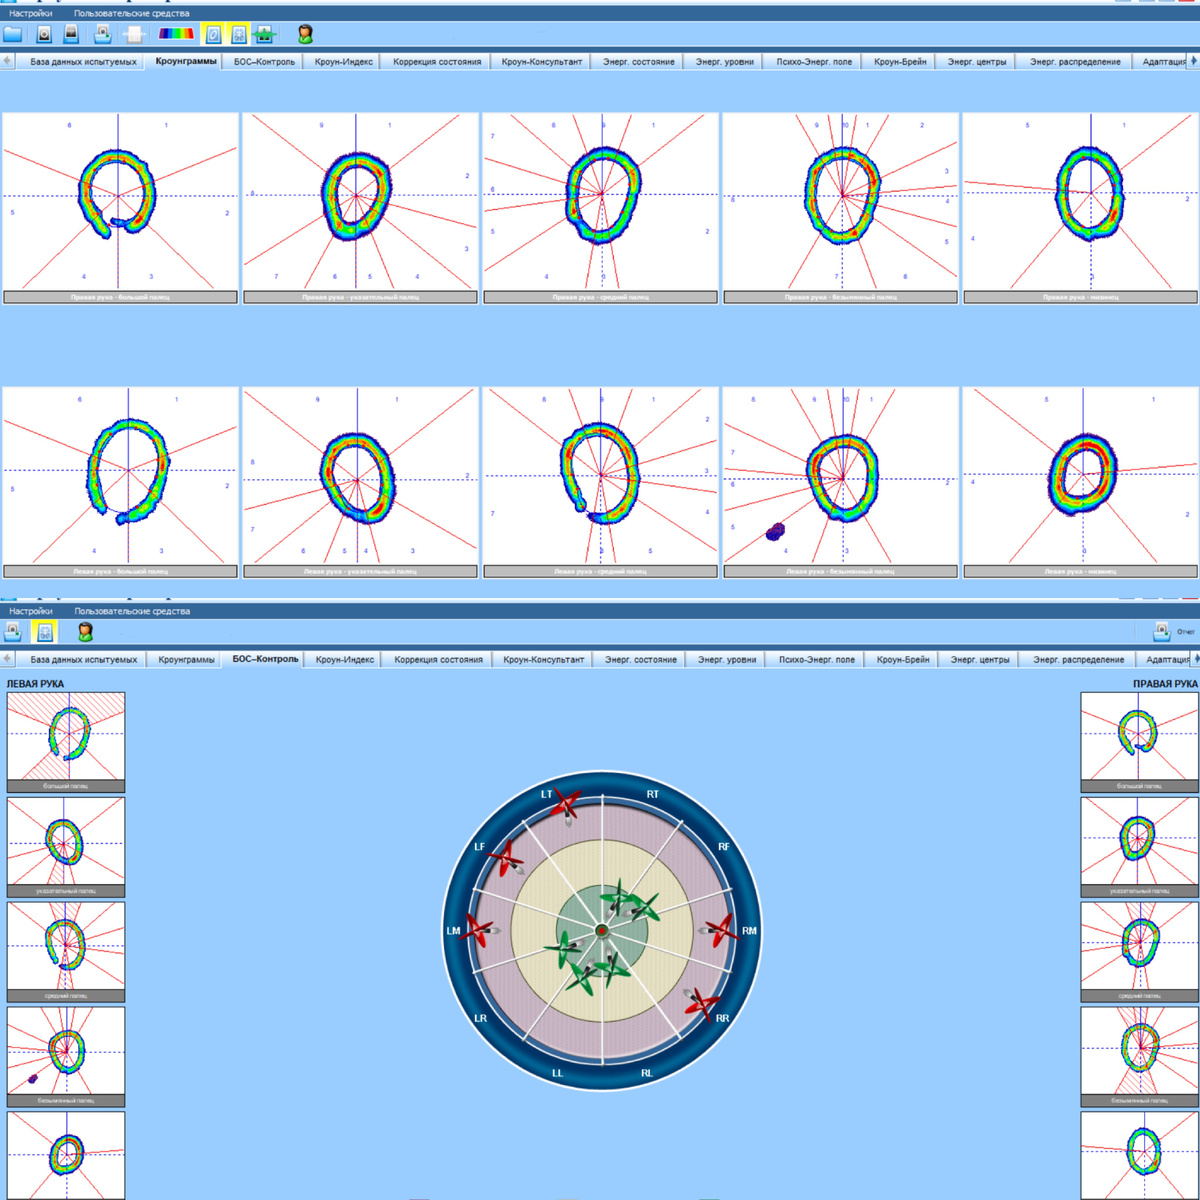Open the Отчет report icon
The image size is (1200, 1200).
1162,631
